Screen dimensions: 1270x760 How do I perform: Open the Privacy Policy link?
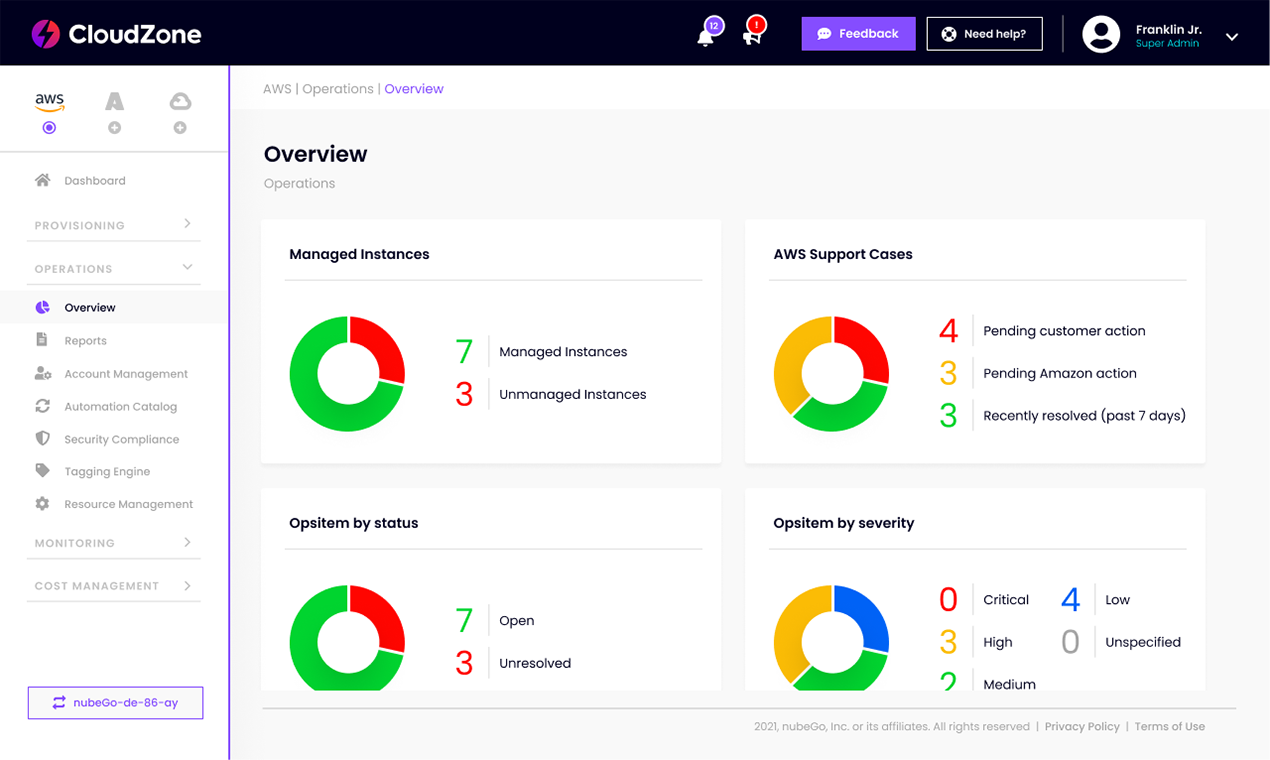click(x=1082, y=727)
